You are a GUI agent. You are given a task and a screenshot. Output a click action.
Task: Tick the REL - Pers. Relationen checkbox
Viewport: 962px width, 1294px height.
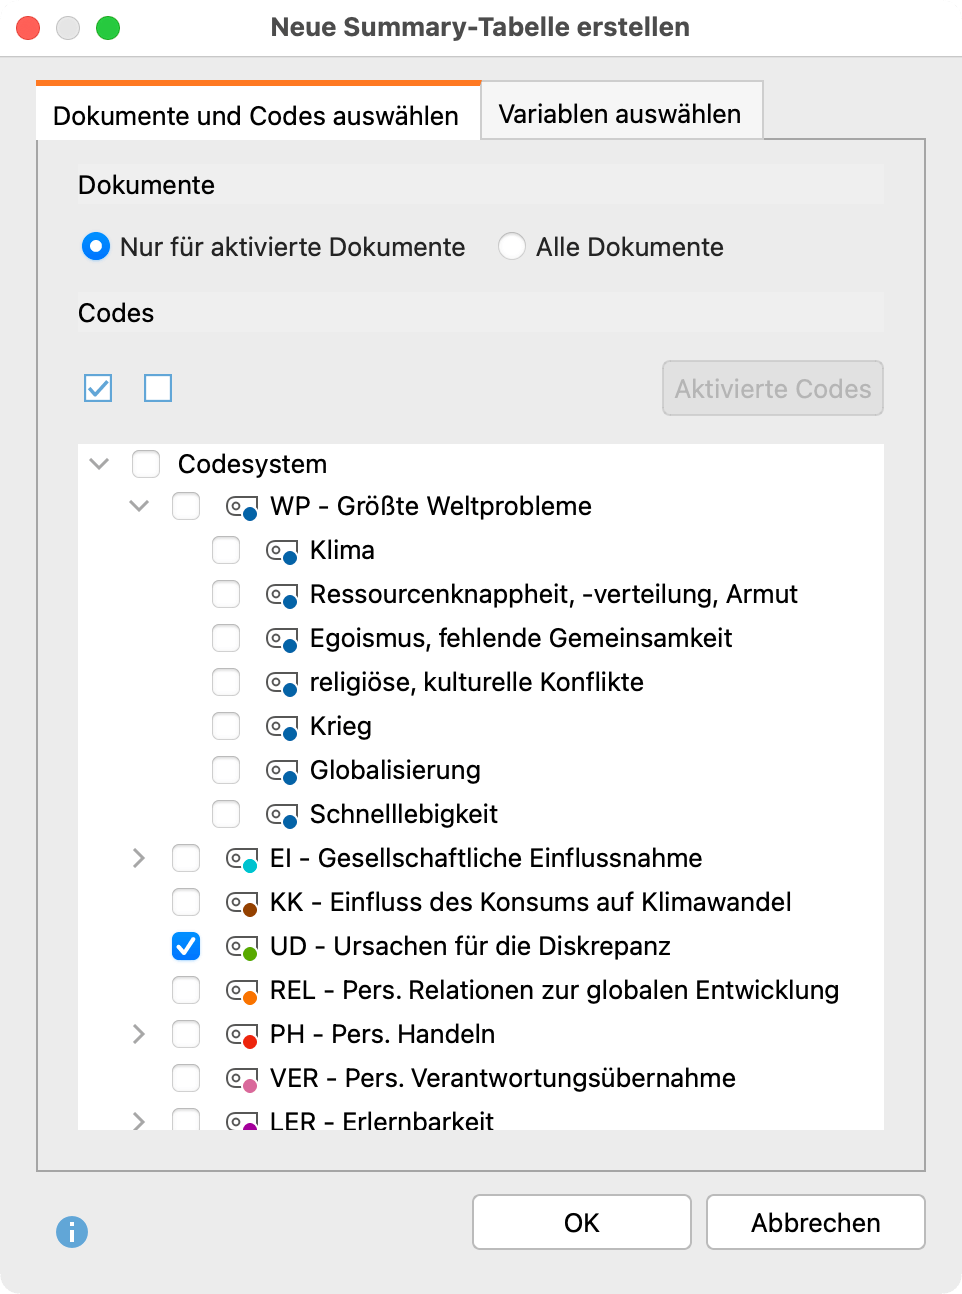pos(186,990)
